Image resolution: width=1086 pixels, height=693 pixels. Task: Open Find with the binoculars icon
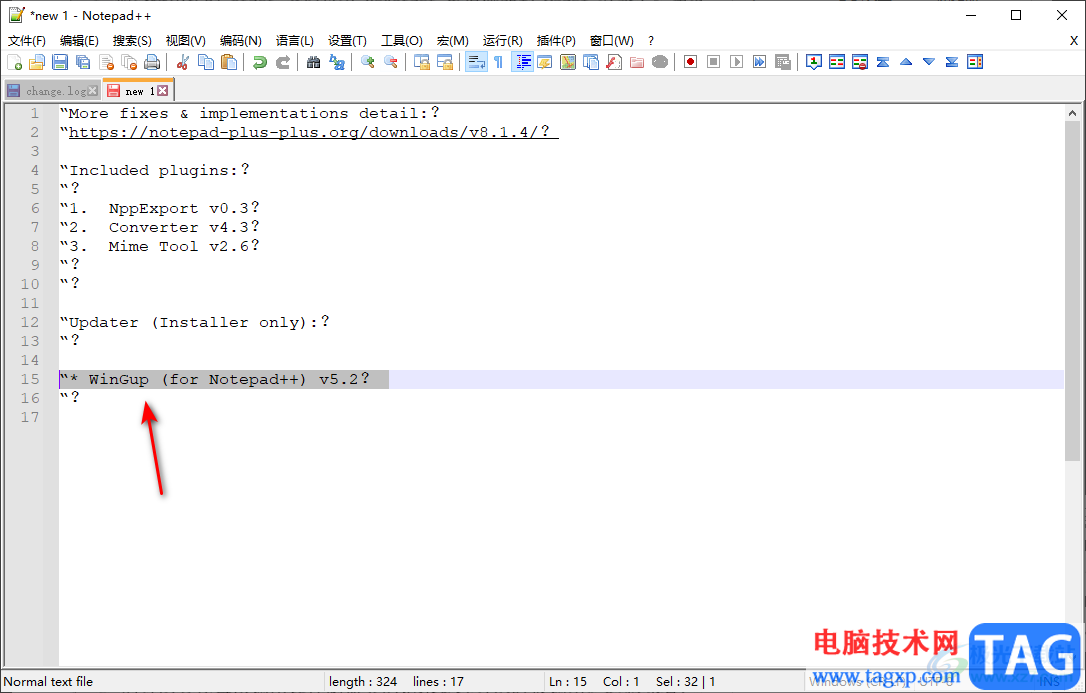(314, 62)
